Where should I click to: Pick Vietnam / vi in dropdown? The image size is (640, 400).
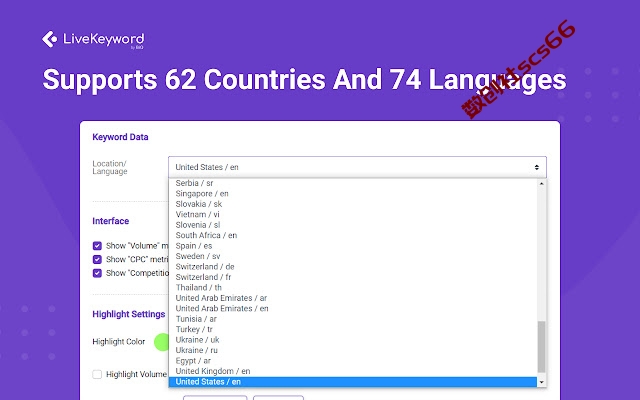pos(353,214)
